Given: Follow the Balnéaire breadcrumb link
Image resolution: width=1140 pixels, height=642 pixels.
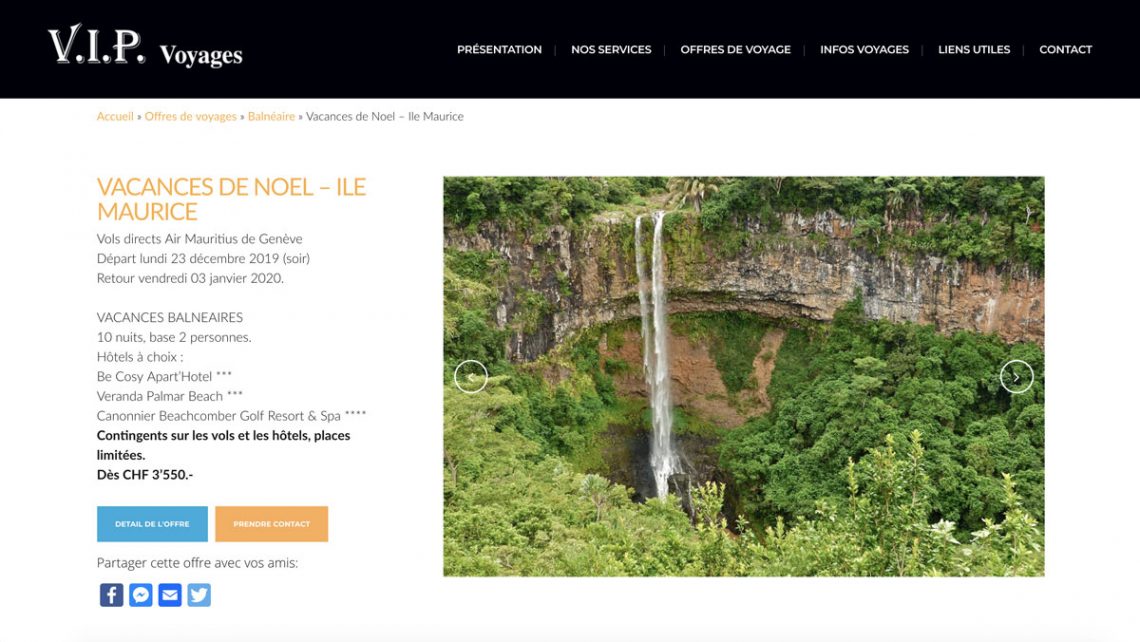Looking at the screenshot, I should [x=271, y=116].
